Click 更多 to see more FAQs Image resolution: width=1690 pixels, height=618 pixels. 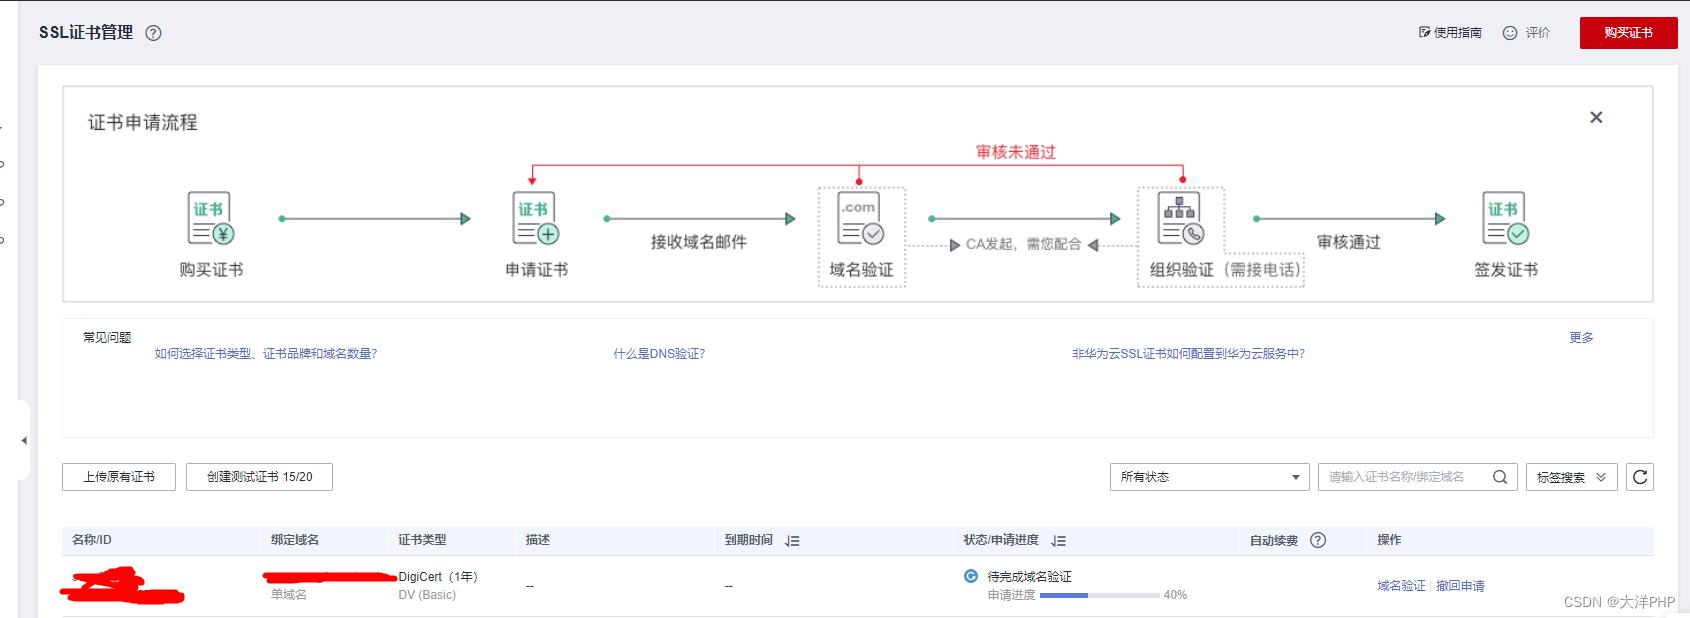pyautogui.click(x=1581, y=338)
